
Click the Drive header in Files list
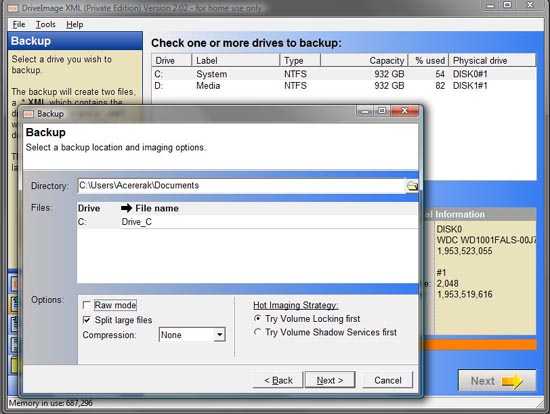pos(89,208)
